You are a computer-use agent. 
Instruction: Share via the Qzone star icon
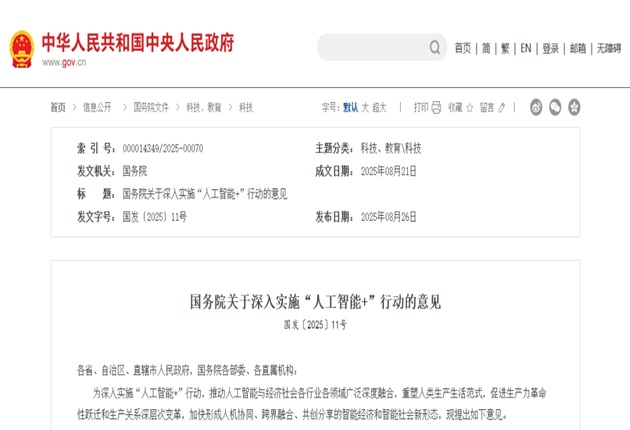[572, 107]
